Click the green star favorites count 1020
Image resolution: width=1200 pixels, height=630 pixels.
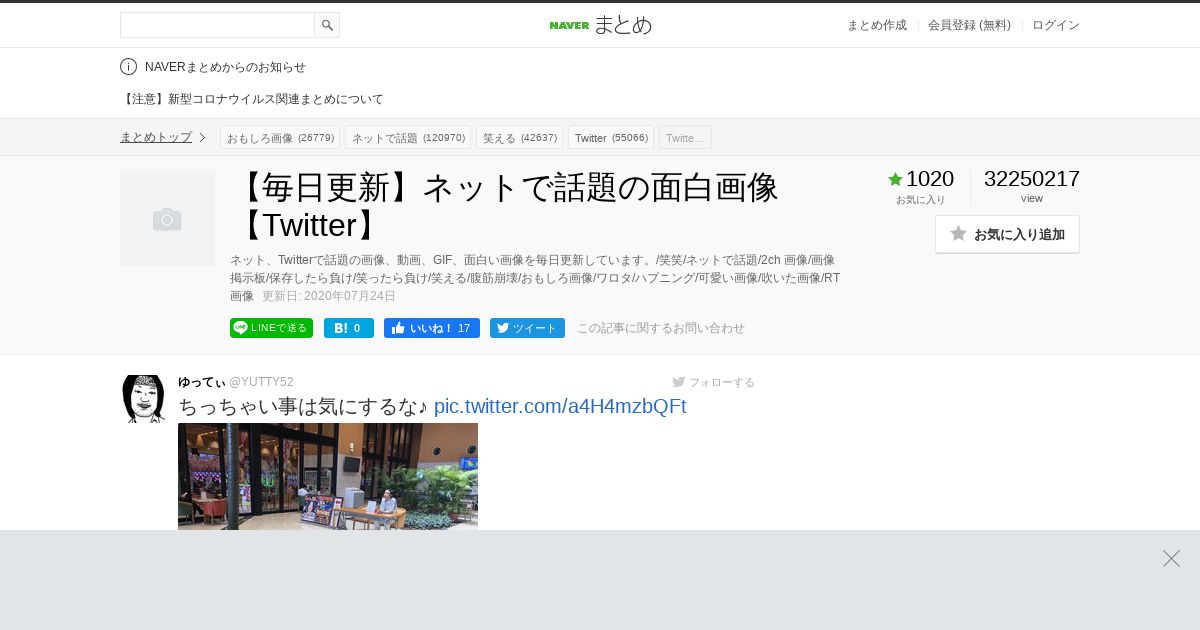[x=921, y=179]
